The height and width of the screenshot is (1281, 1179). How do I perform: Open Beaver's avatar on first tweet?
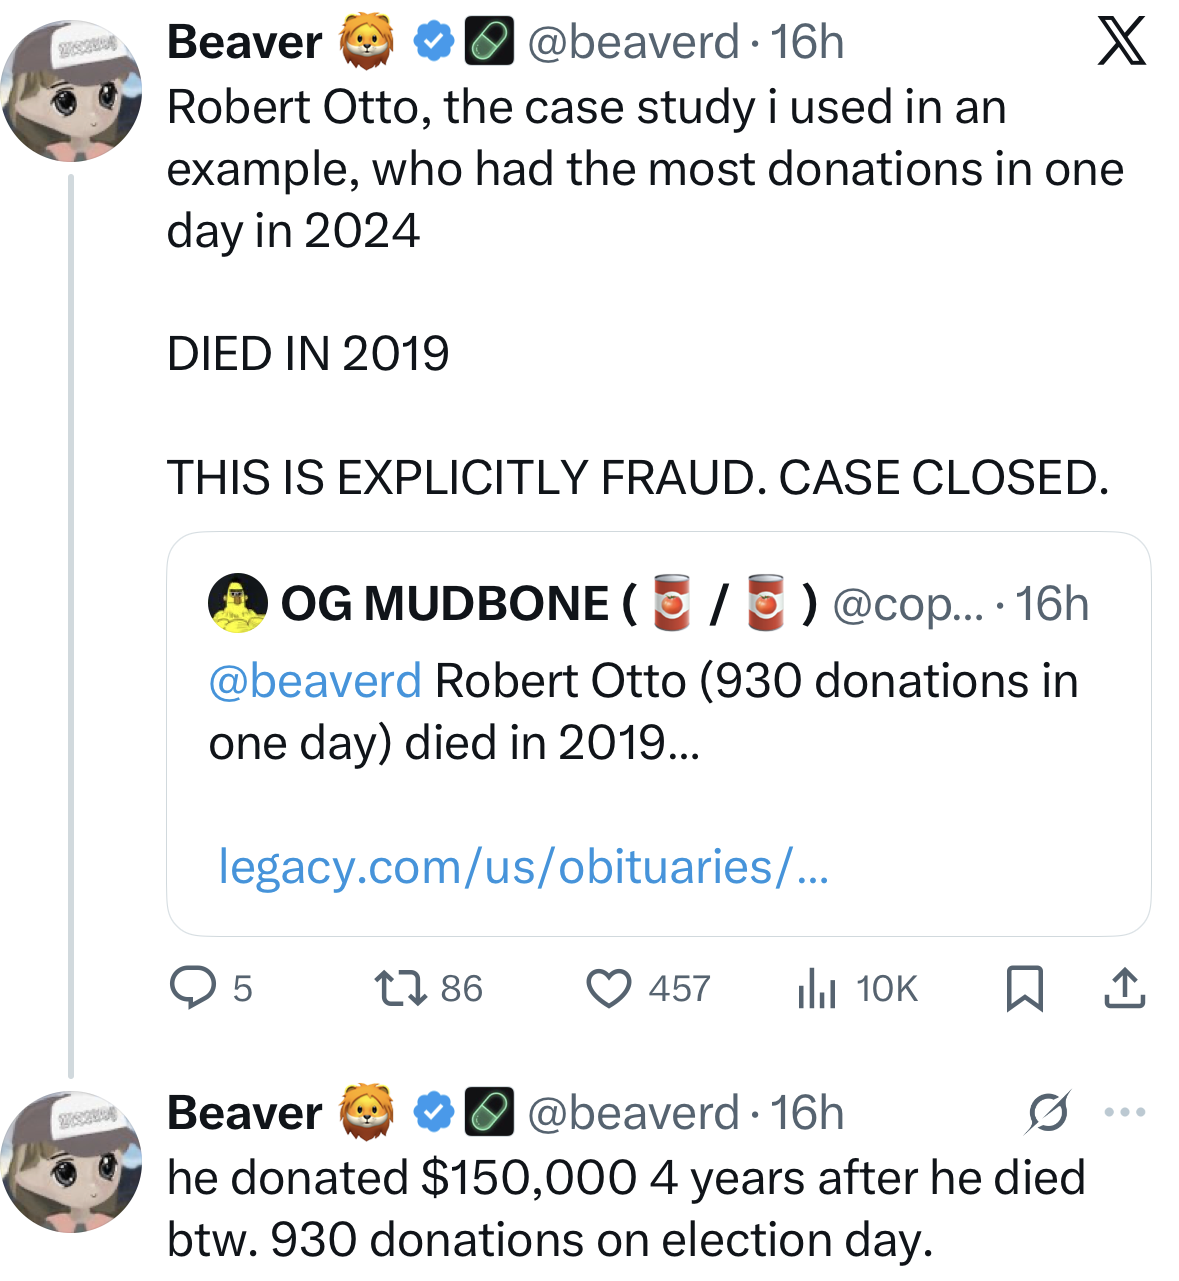click(x=71, y=91)
